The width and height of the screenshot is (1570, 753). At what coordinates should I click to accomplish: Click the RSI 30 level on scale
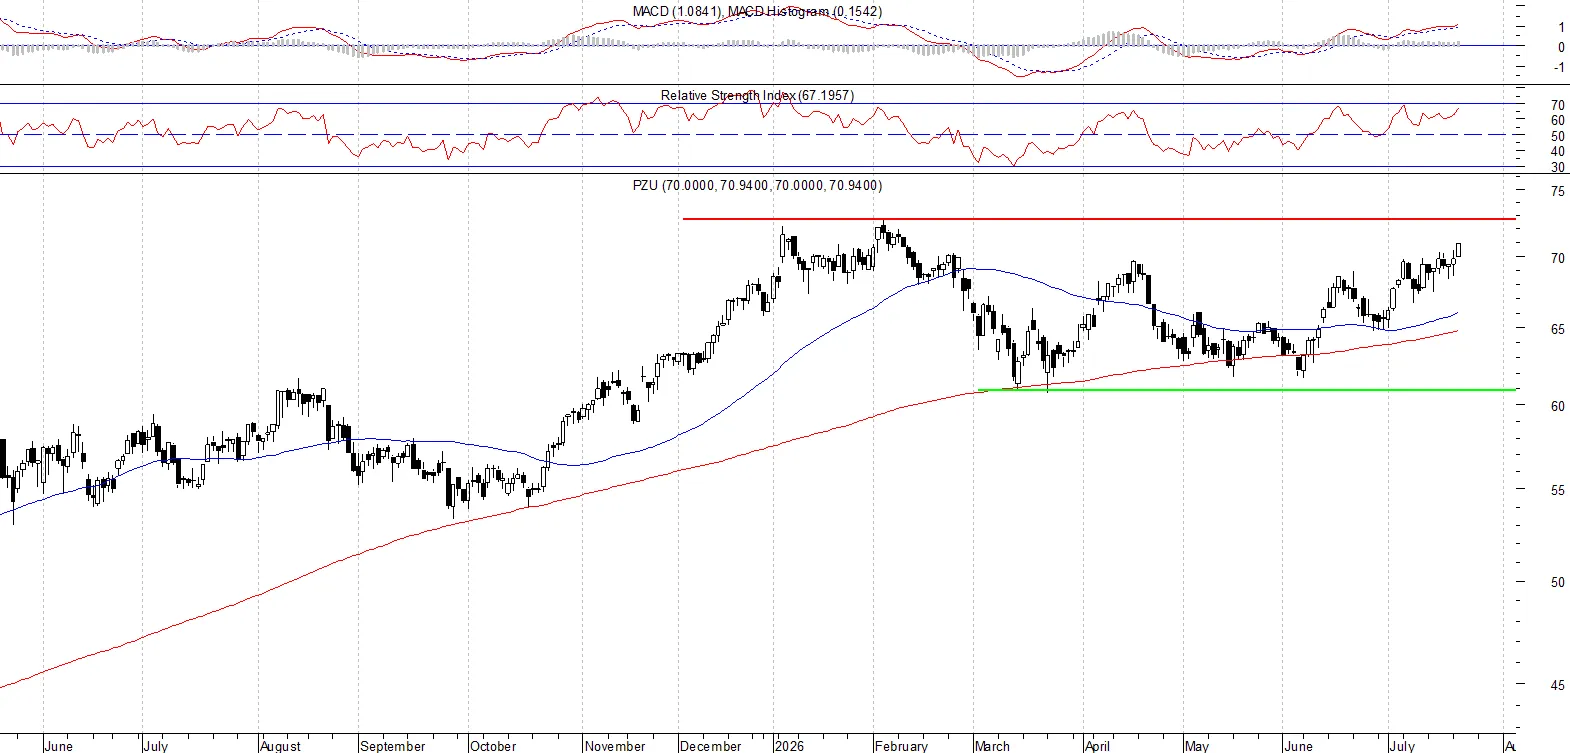coord(1558,167)
